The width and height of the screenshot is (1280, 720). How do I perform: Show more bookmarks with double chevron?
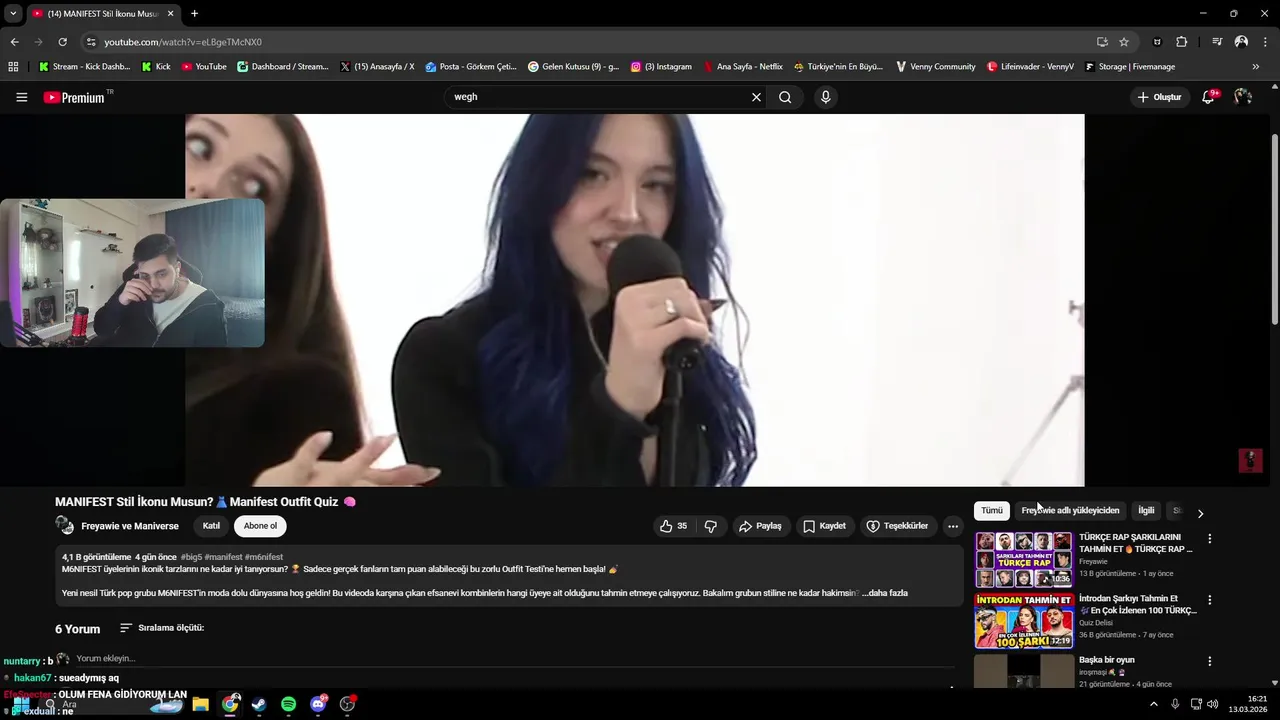(1256, 67)
